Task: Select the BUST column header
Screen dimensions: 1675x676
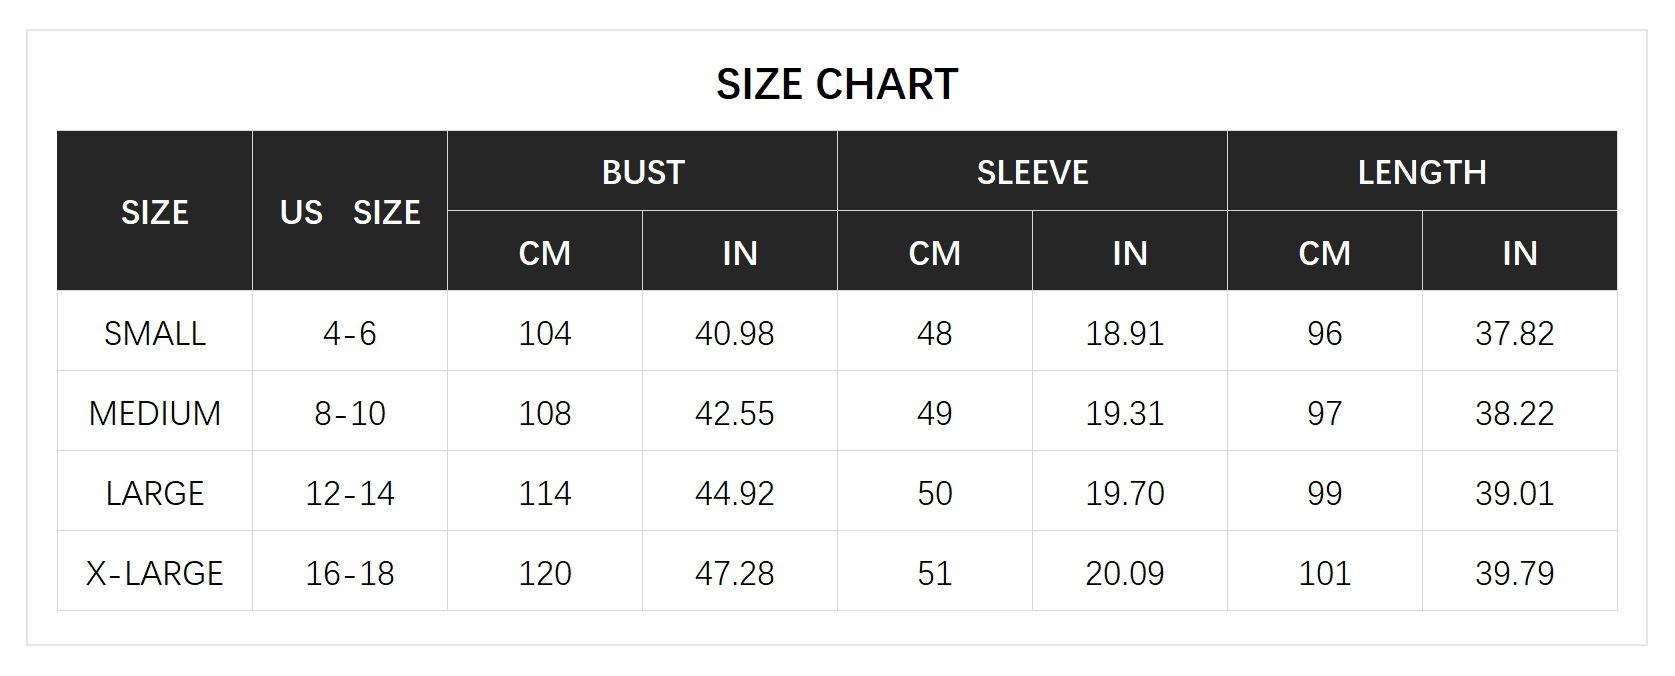Action: (642, 172)
